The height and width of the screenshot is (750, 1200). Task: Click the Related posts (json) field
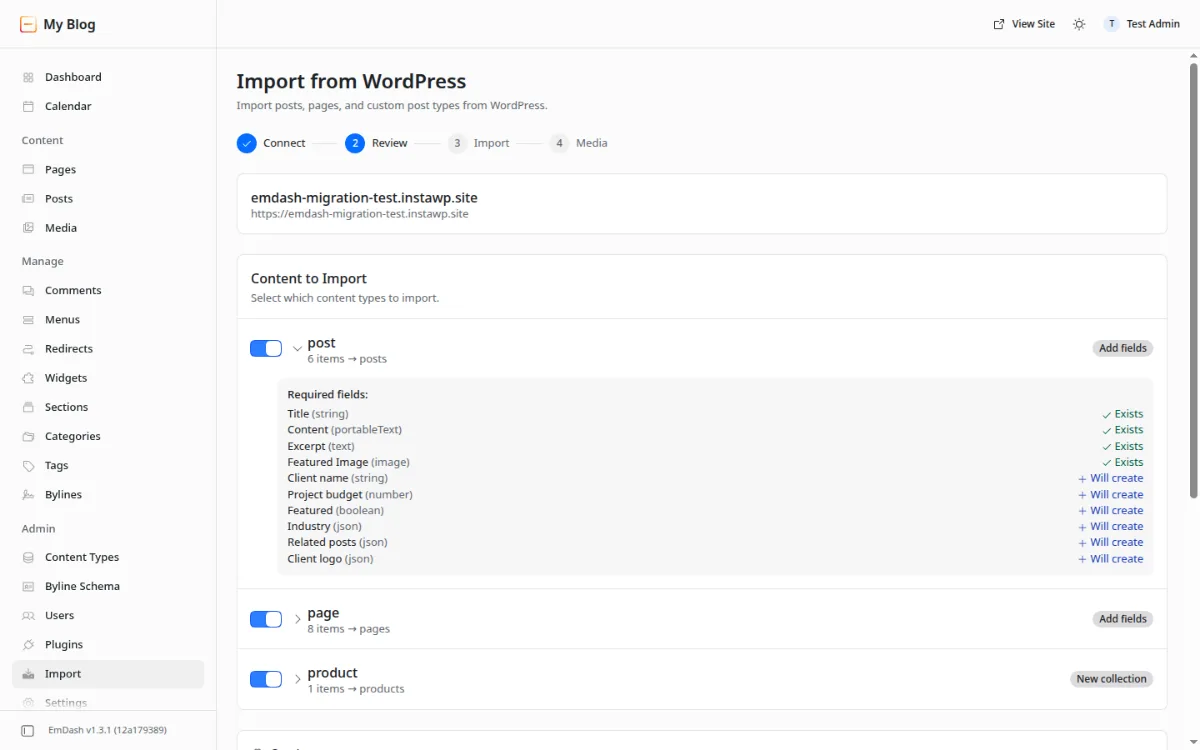pos(338,542)
